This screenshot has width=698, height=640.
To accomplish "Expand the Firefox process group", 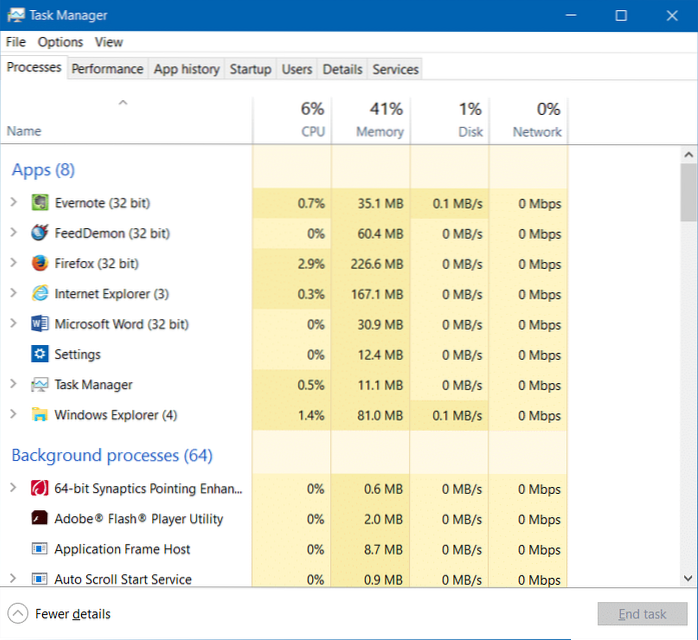I will coord(13,264).
